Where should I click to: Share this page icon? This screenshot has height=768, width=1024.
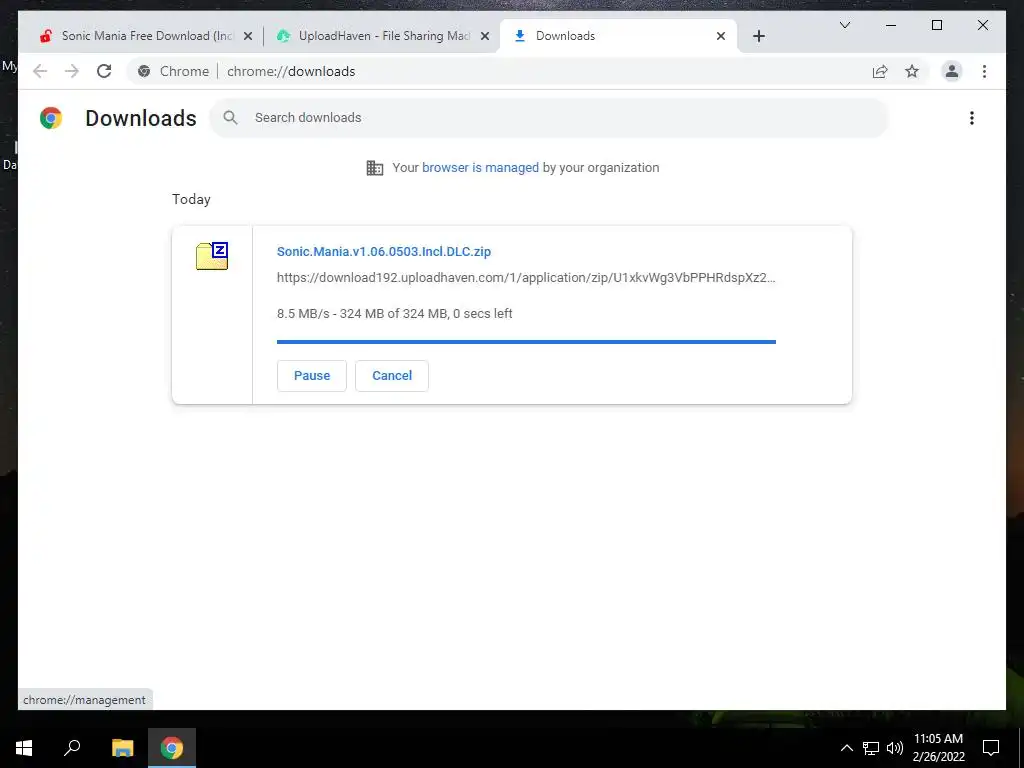[880, 71]
